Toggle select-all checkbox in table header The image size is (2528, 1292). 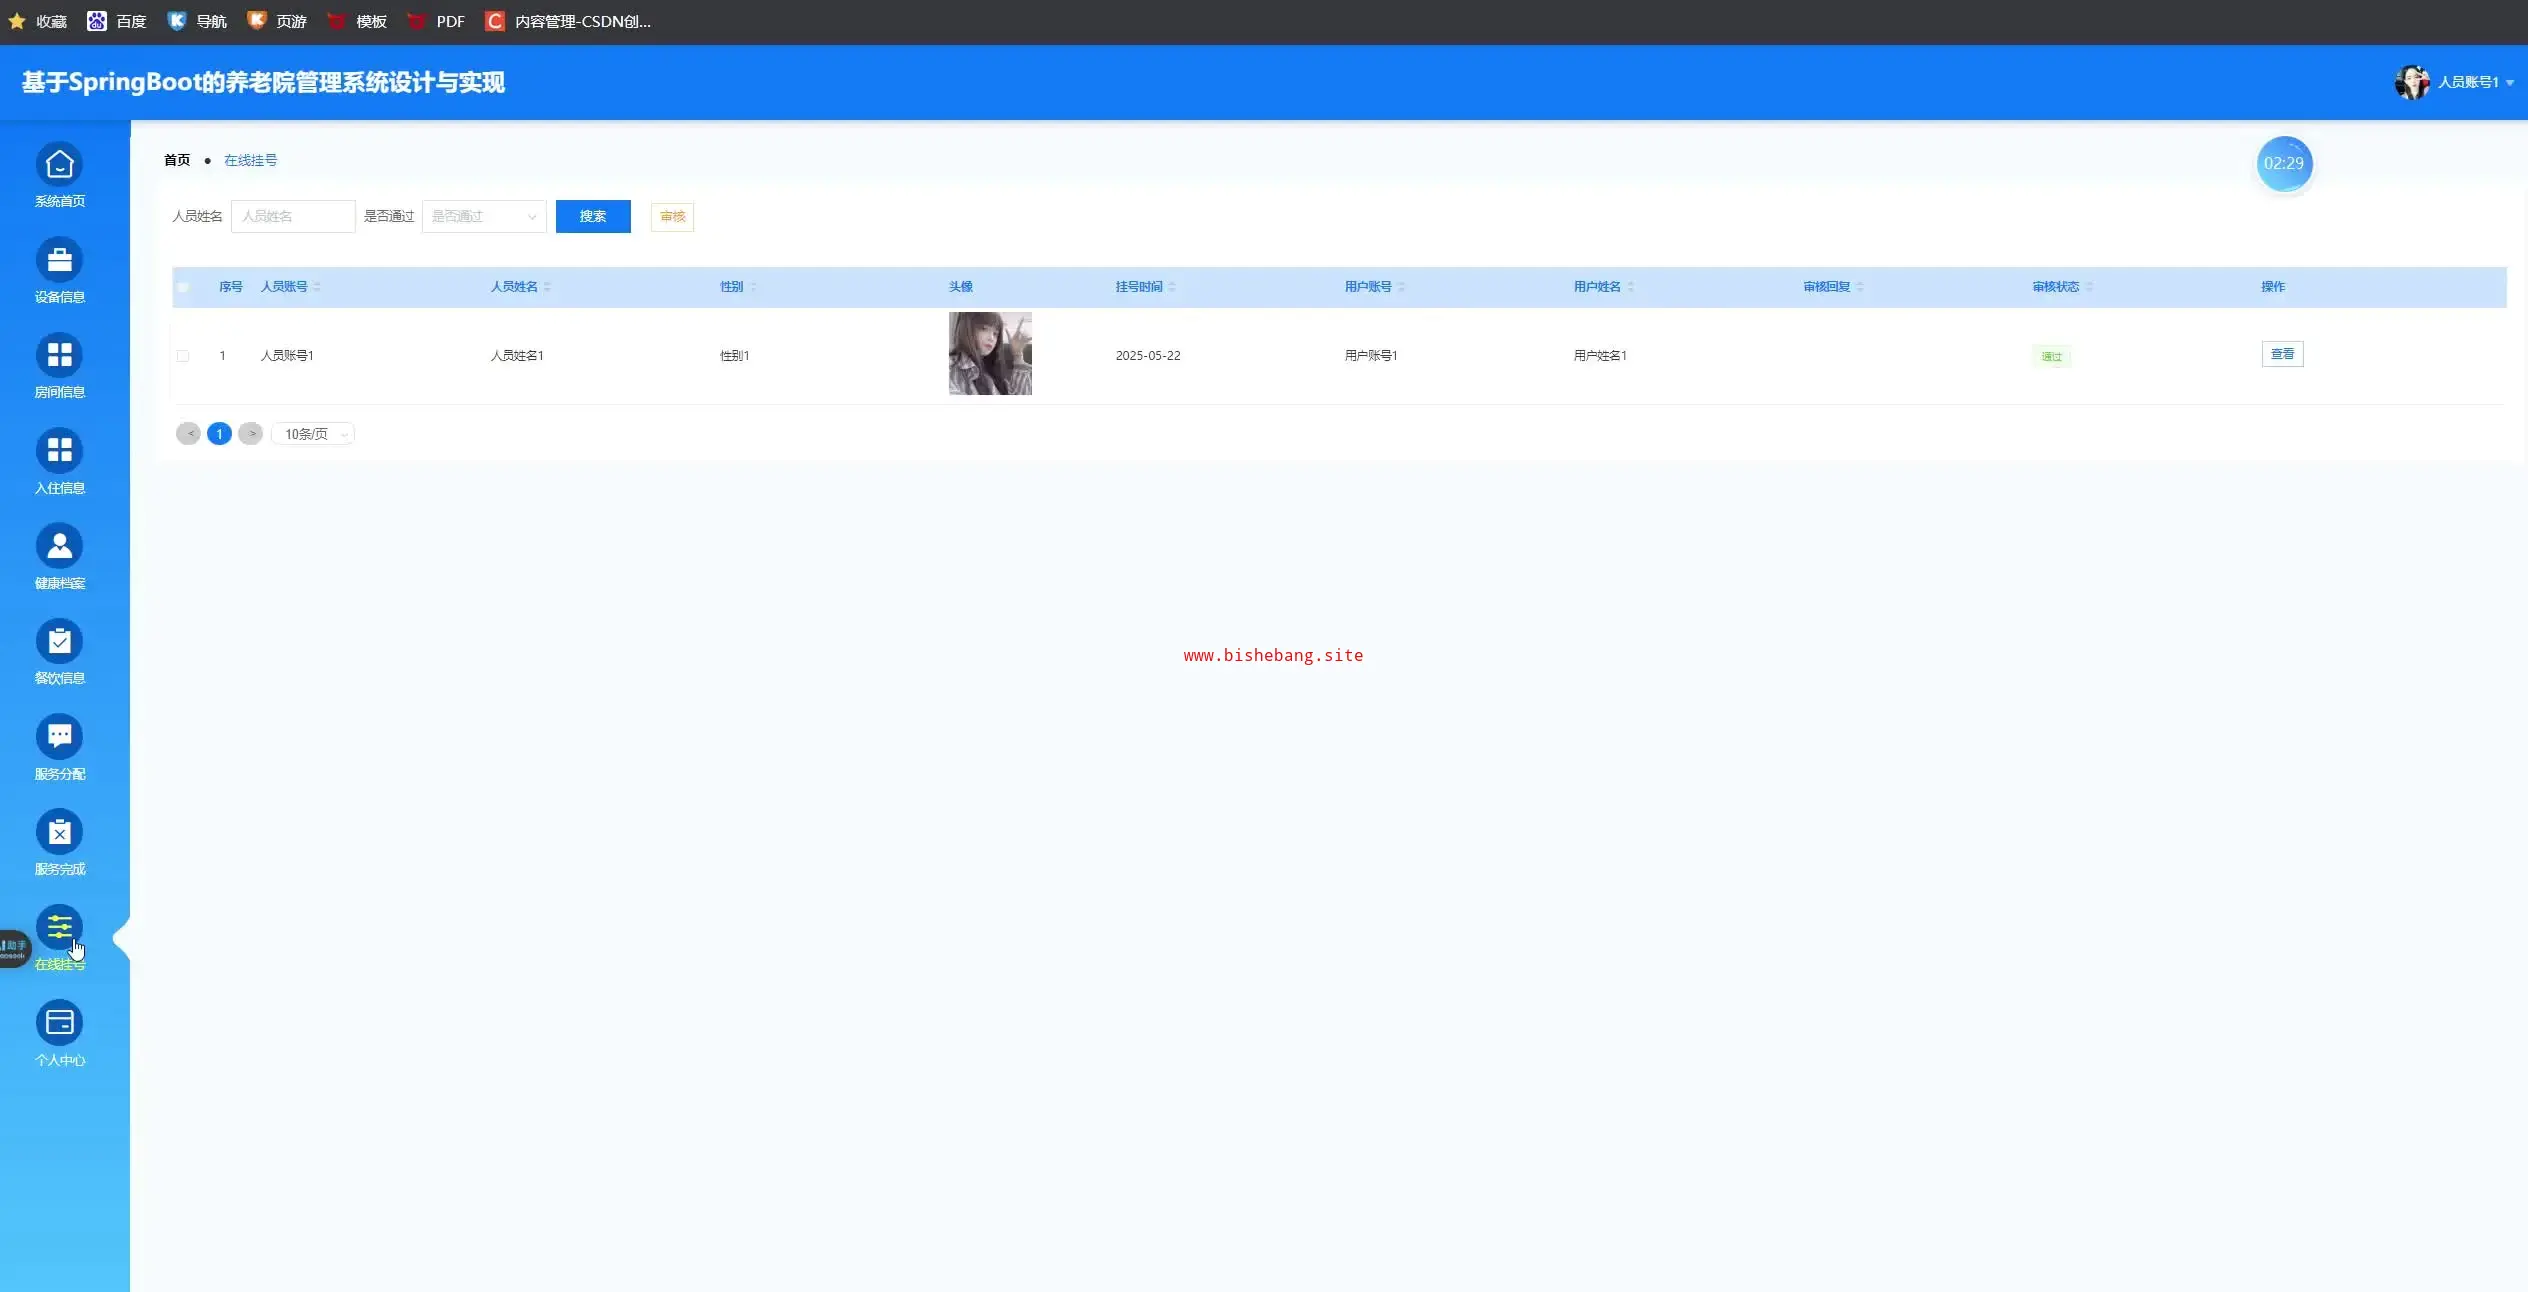[183, 287]
